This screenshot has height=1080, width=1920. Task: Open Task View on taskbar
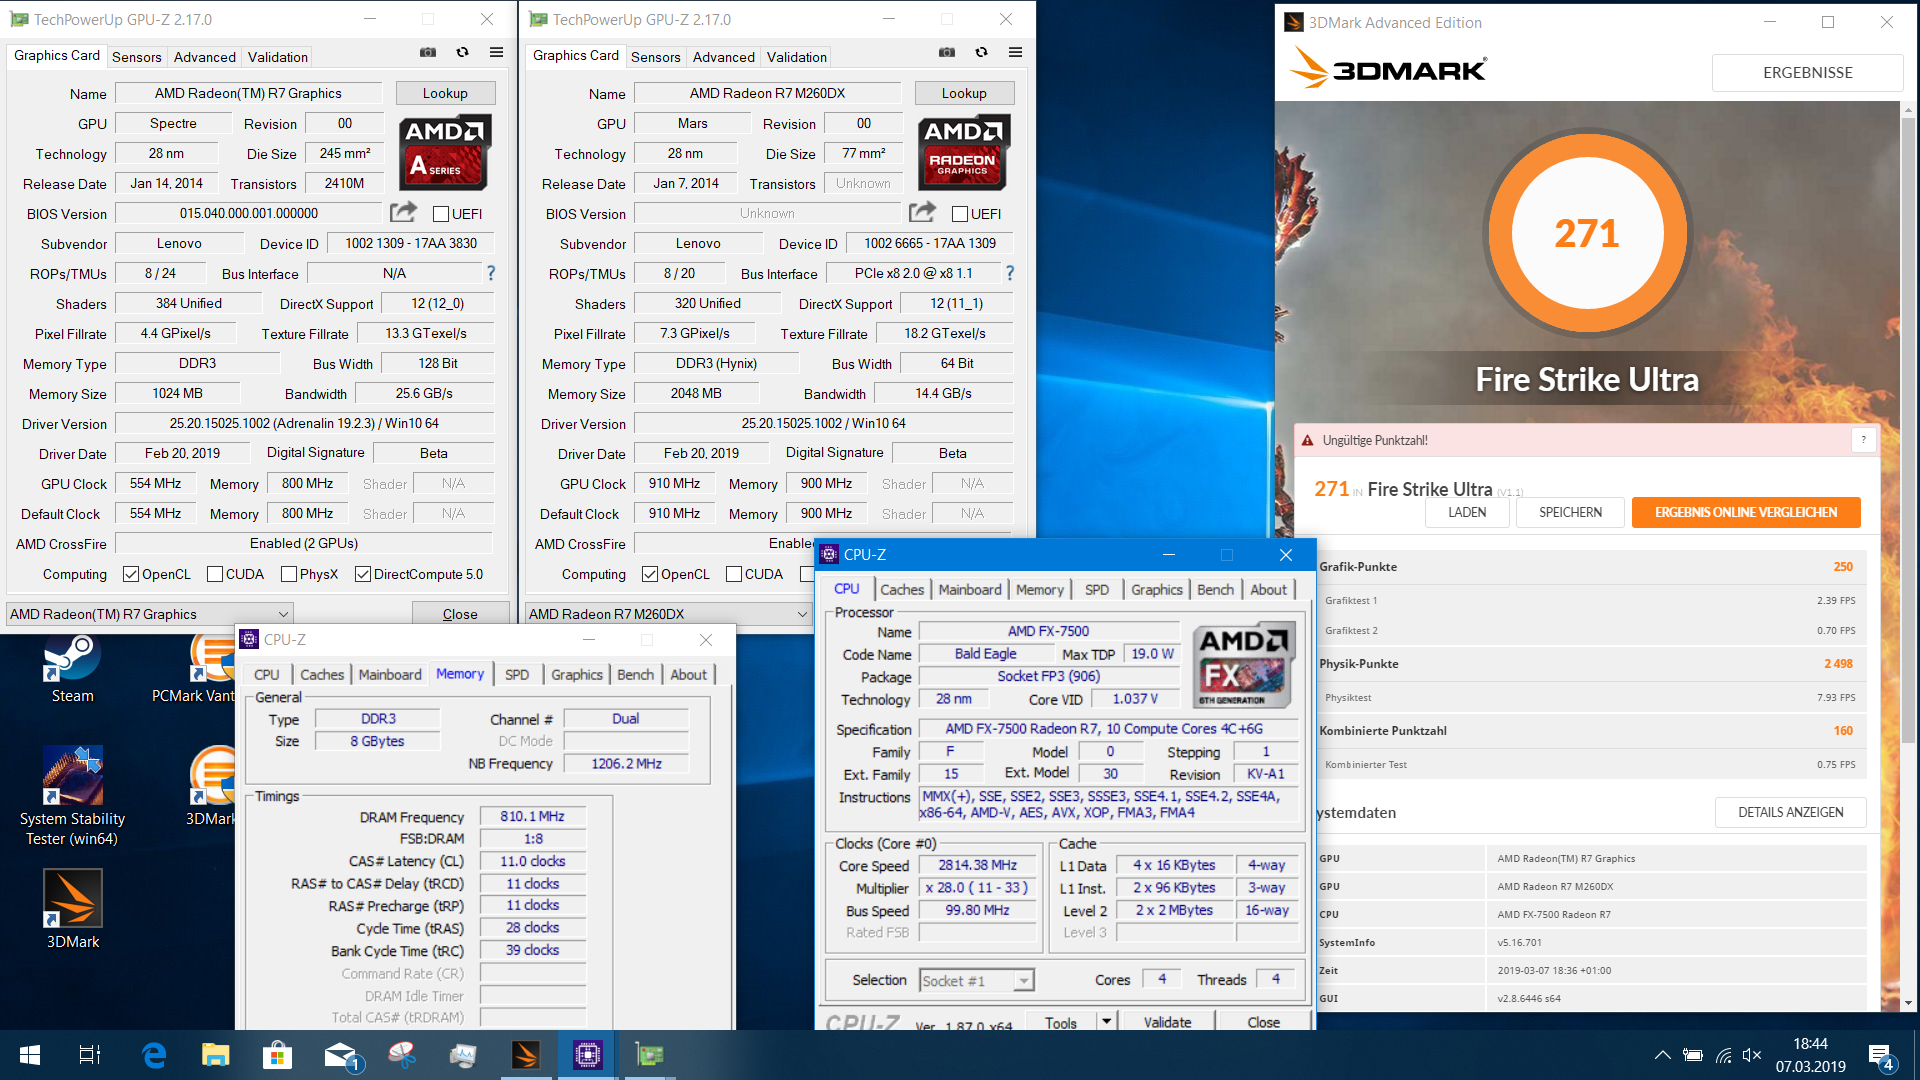(x=90, y=1055)
